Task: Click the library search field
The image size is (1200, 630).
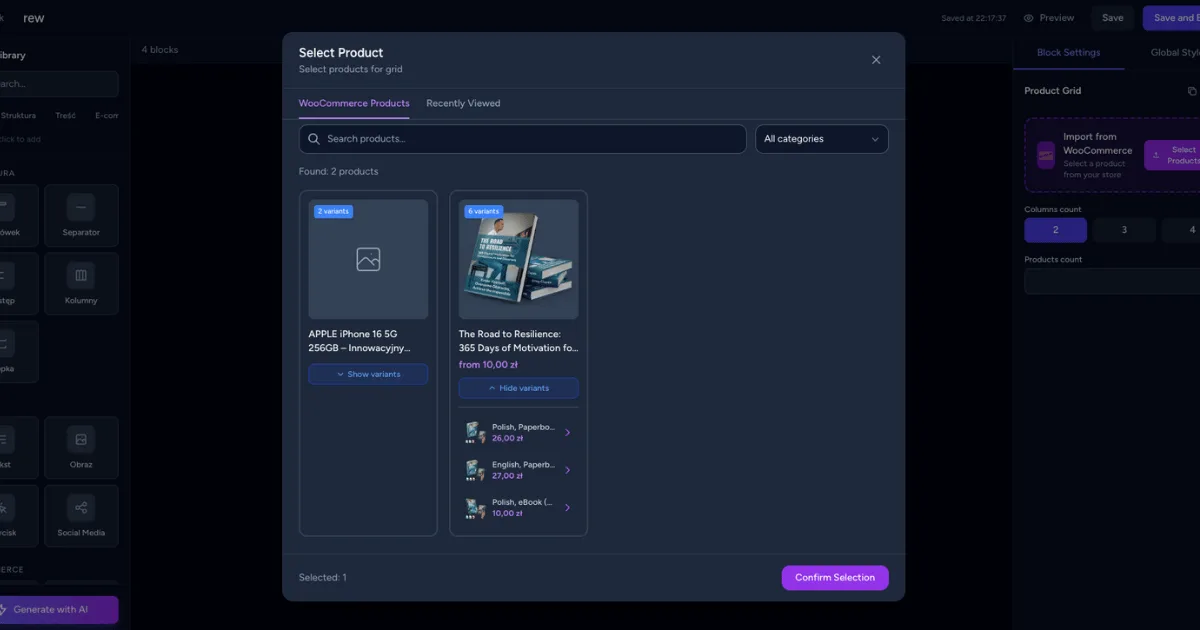Action: [58, 84]
